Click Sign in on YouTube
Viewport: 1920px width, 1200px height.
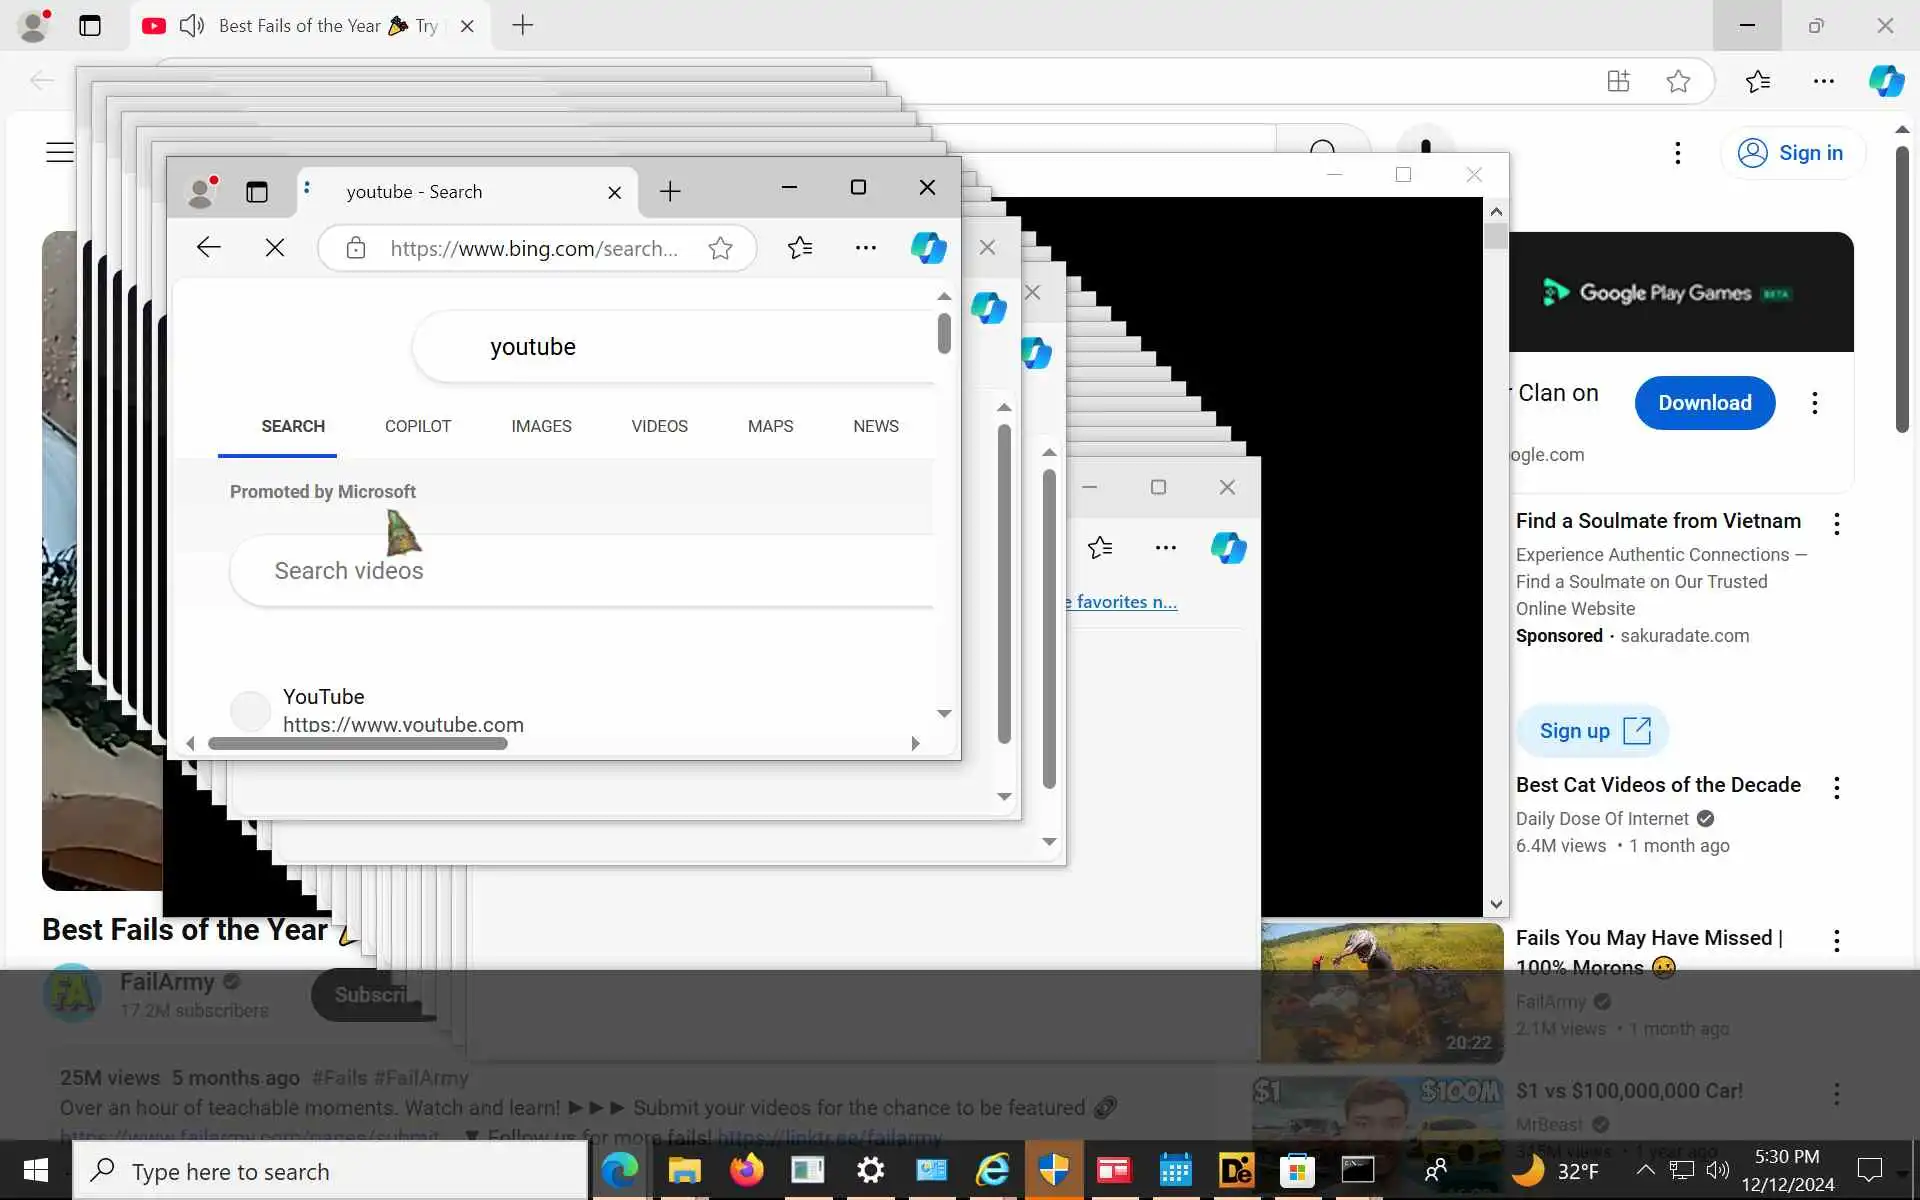point(1792,153)
